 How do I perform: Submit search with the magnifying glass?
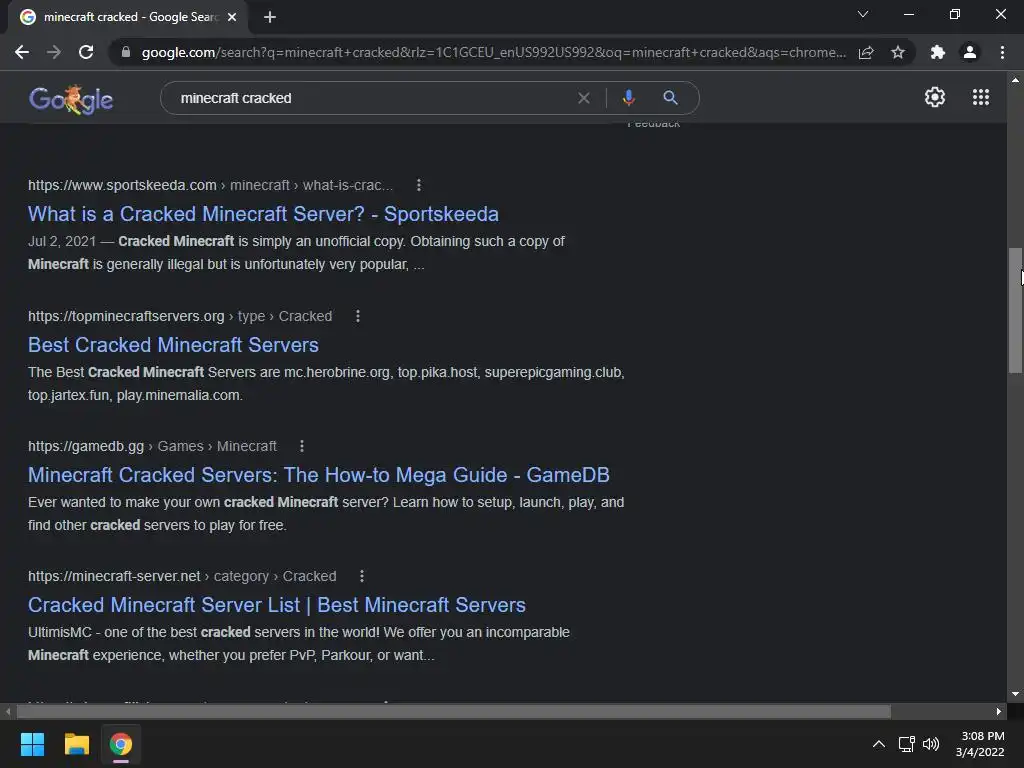tap(670, 98)
